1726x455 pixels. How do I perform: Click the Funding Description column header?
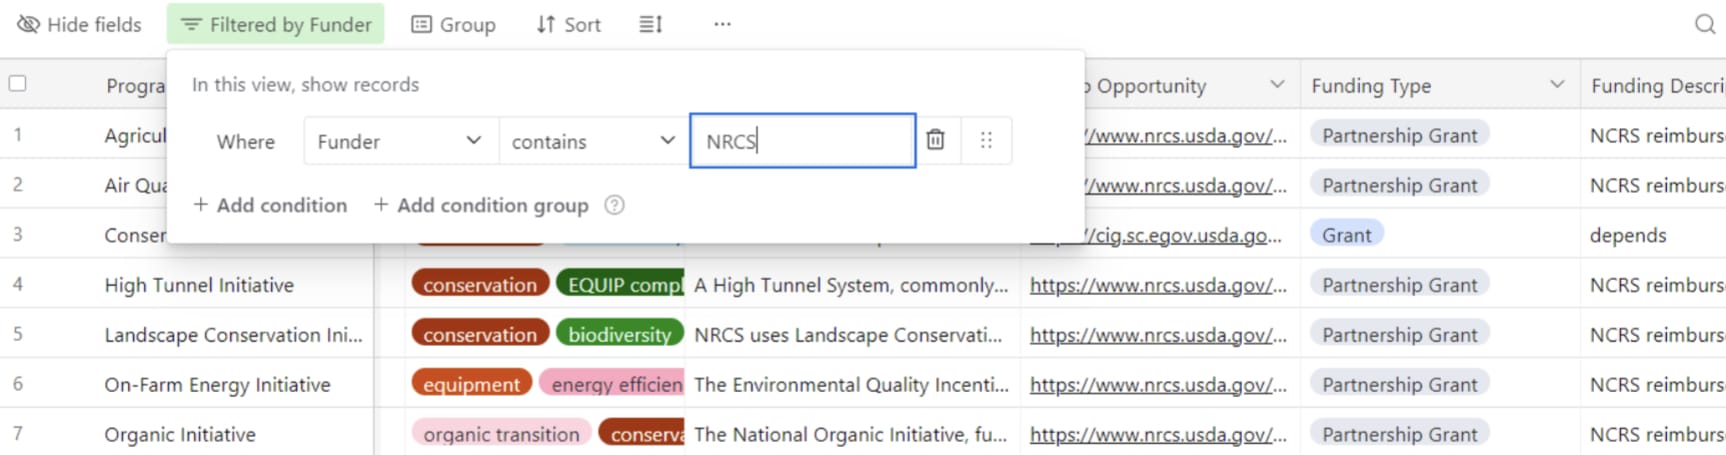pos(1654,85)
